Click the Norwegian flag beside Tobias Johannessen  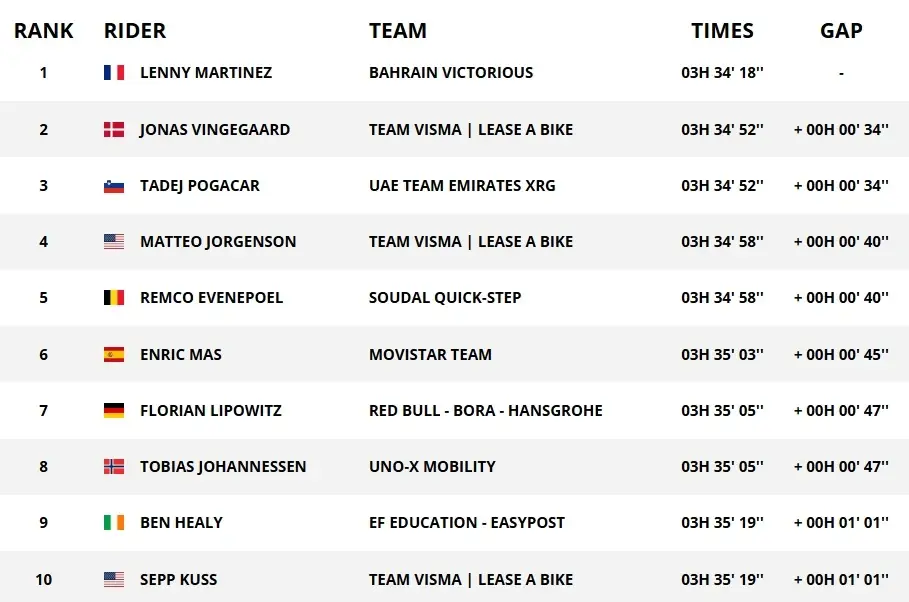coord(113,467)
